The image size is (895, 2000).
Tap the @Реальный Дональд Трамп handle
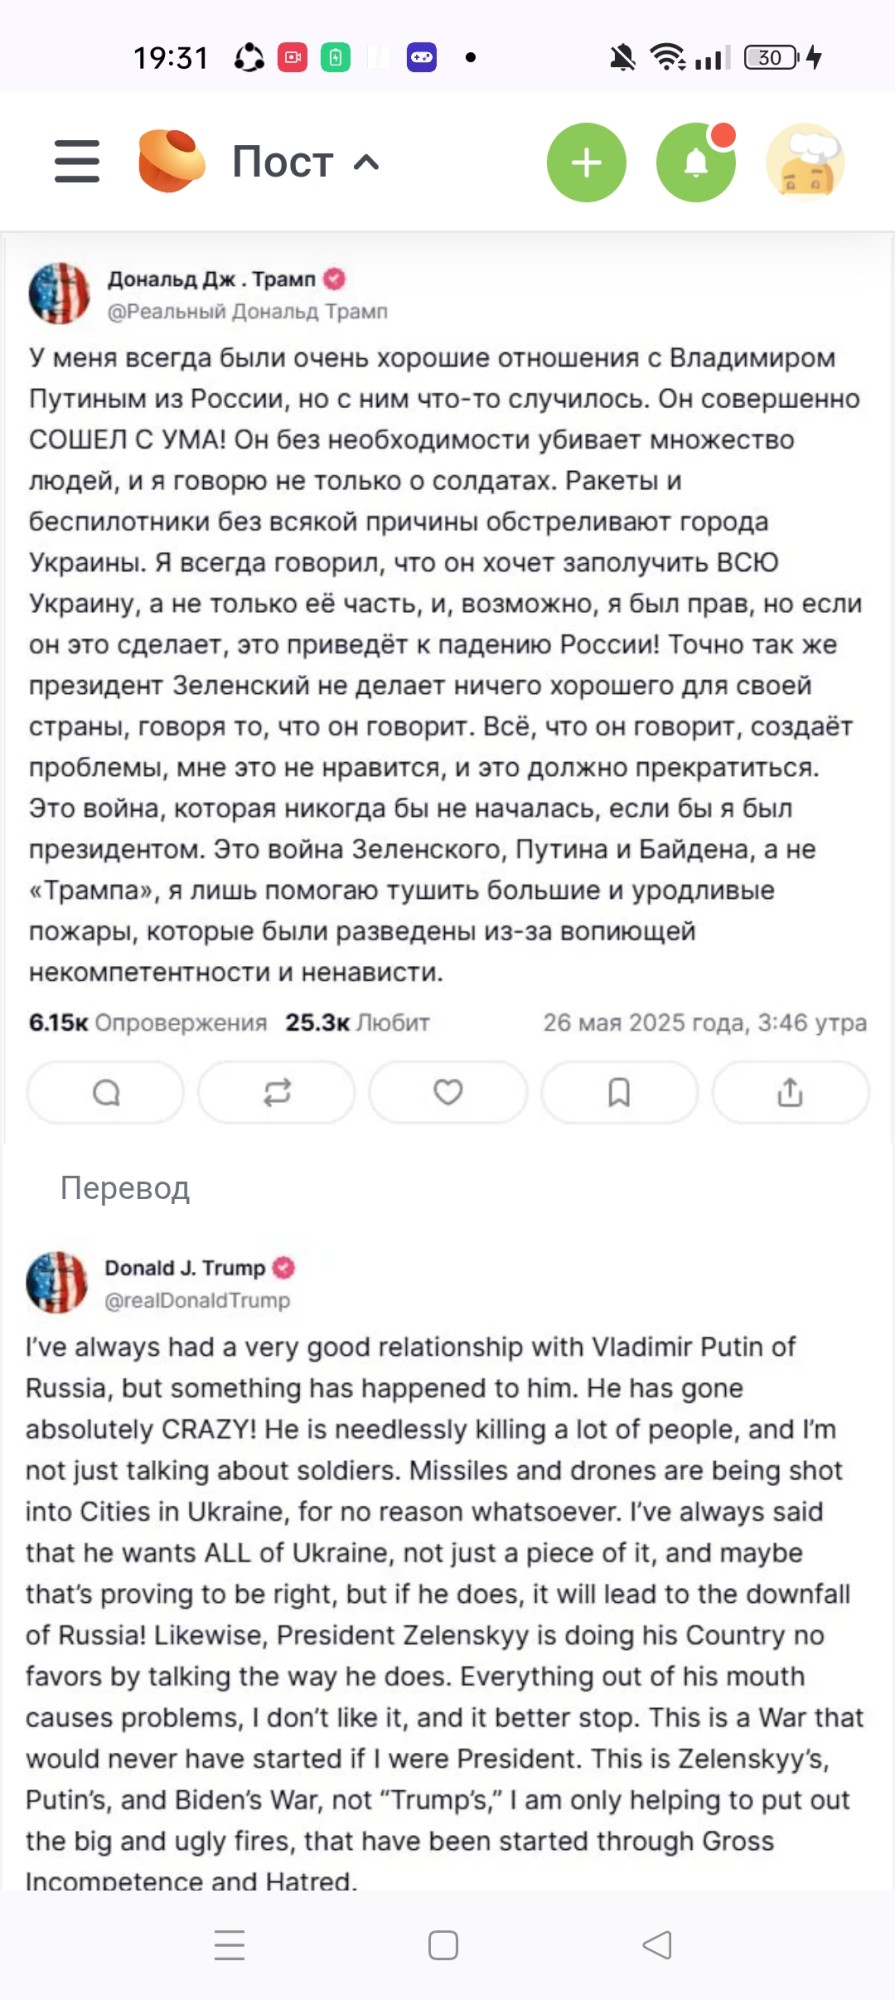(247, 311)
